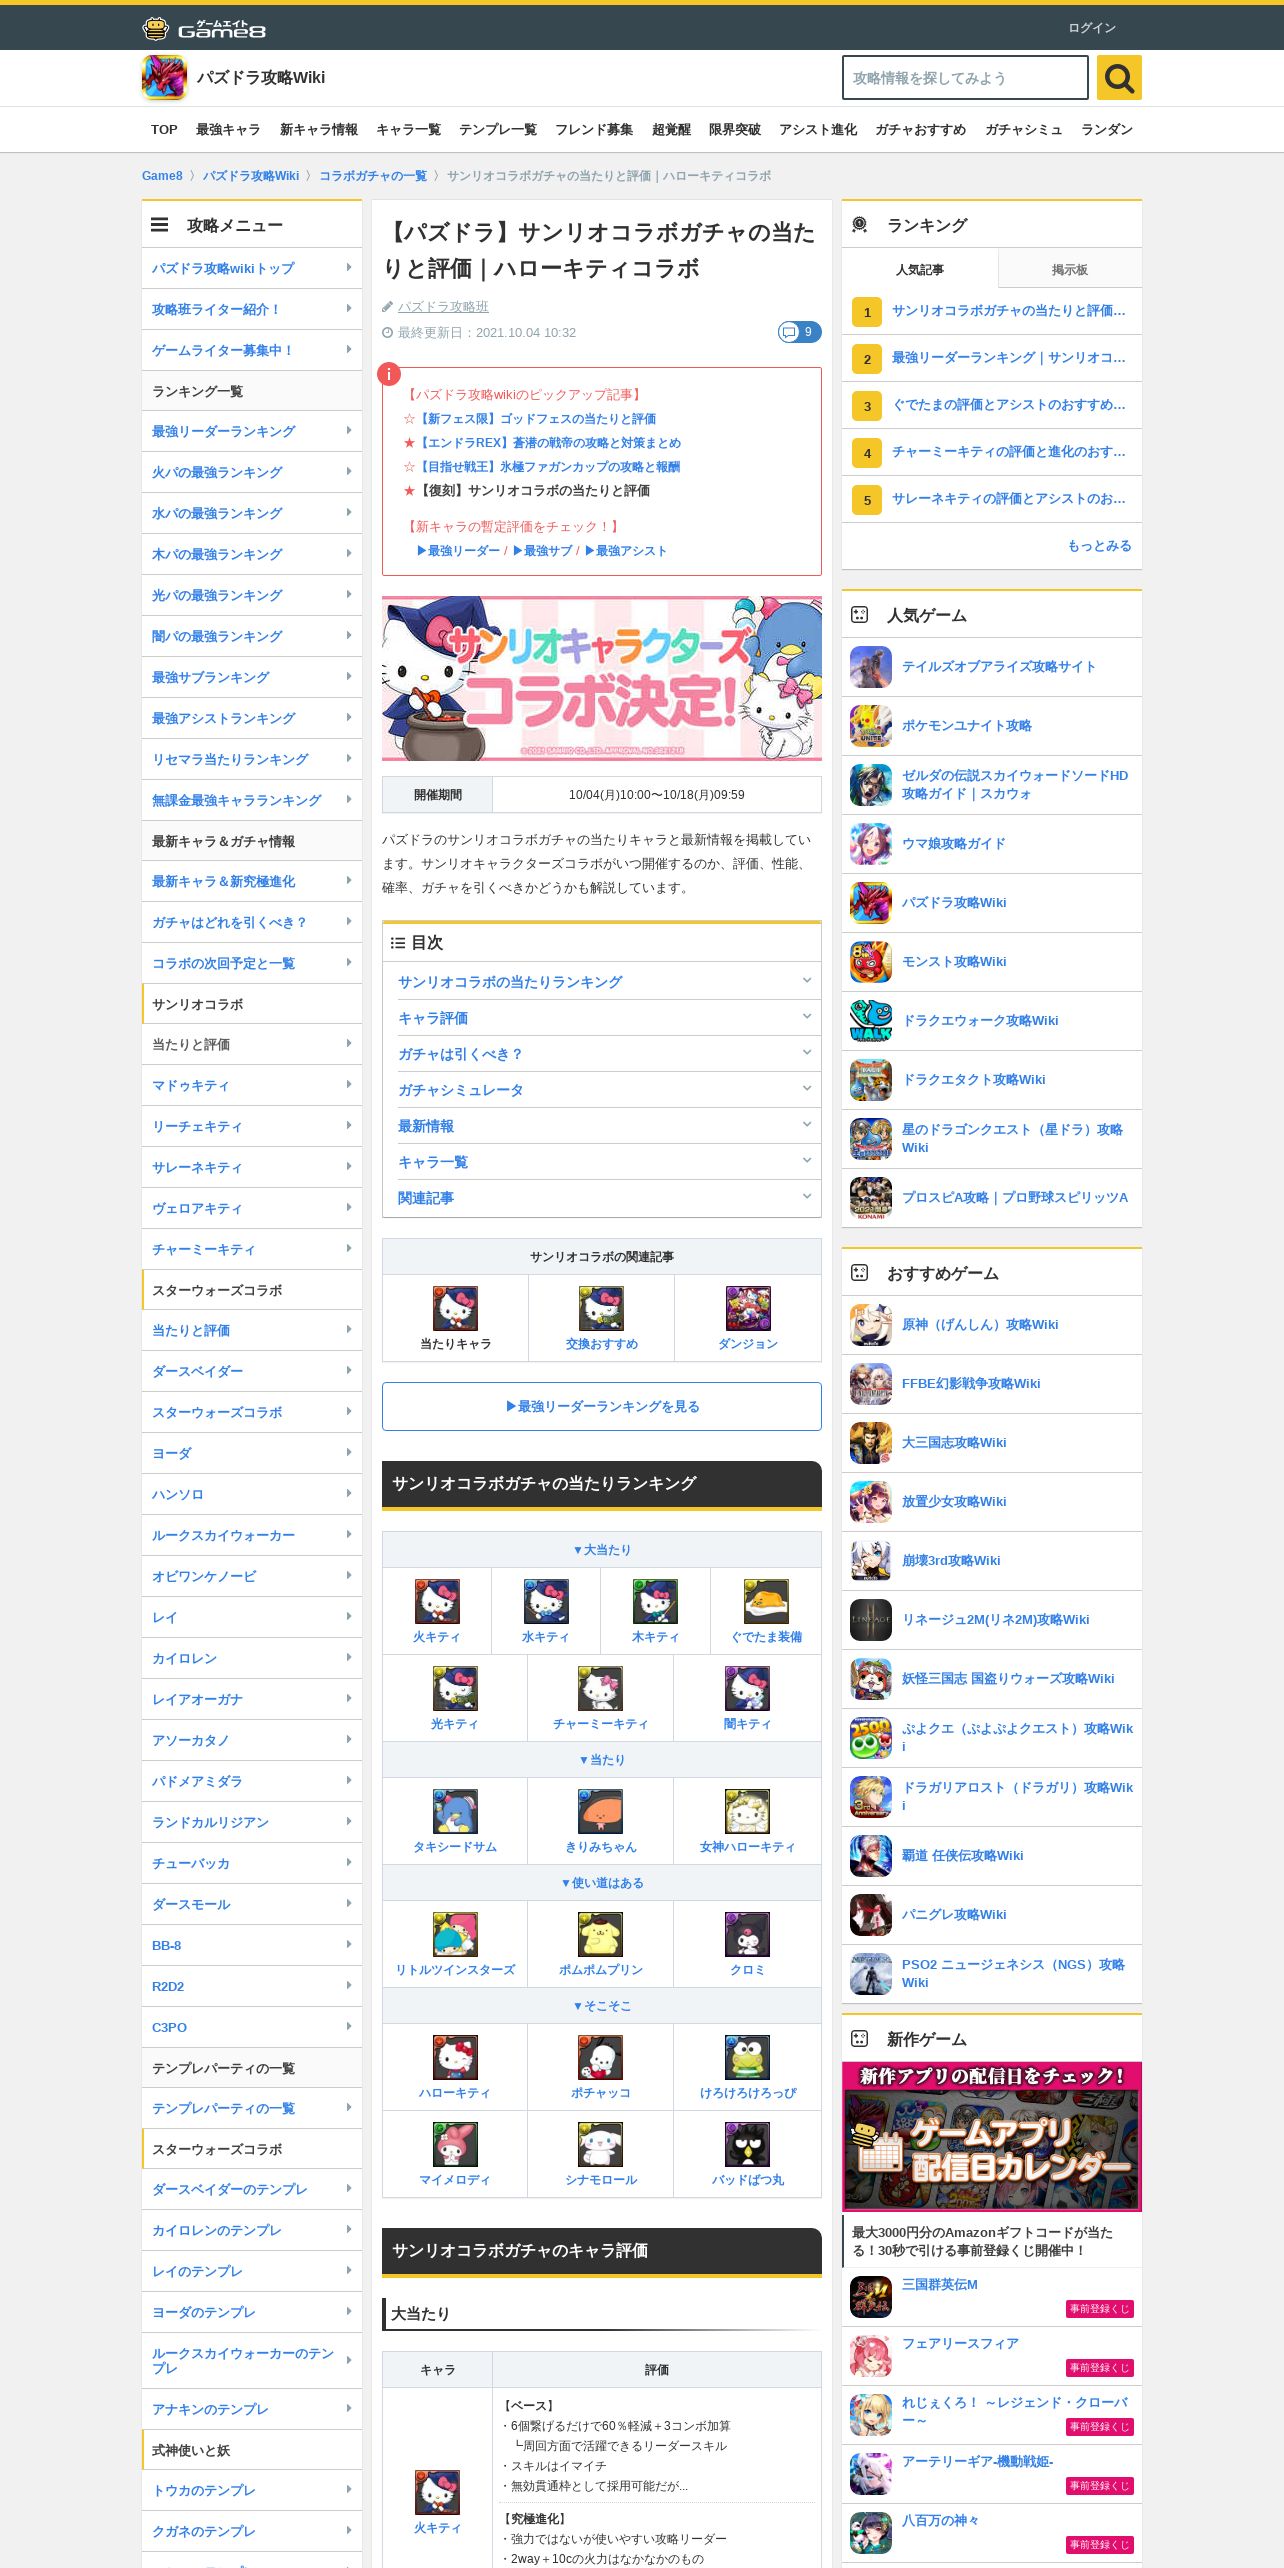The image size is (1284, 2568).
Task: Open 最強リーダーランキング sidebar menu item
Action: [x=252, y=431]
